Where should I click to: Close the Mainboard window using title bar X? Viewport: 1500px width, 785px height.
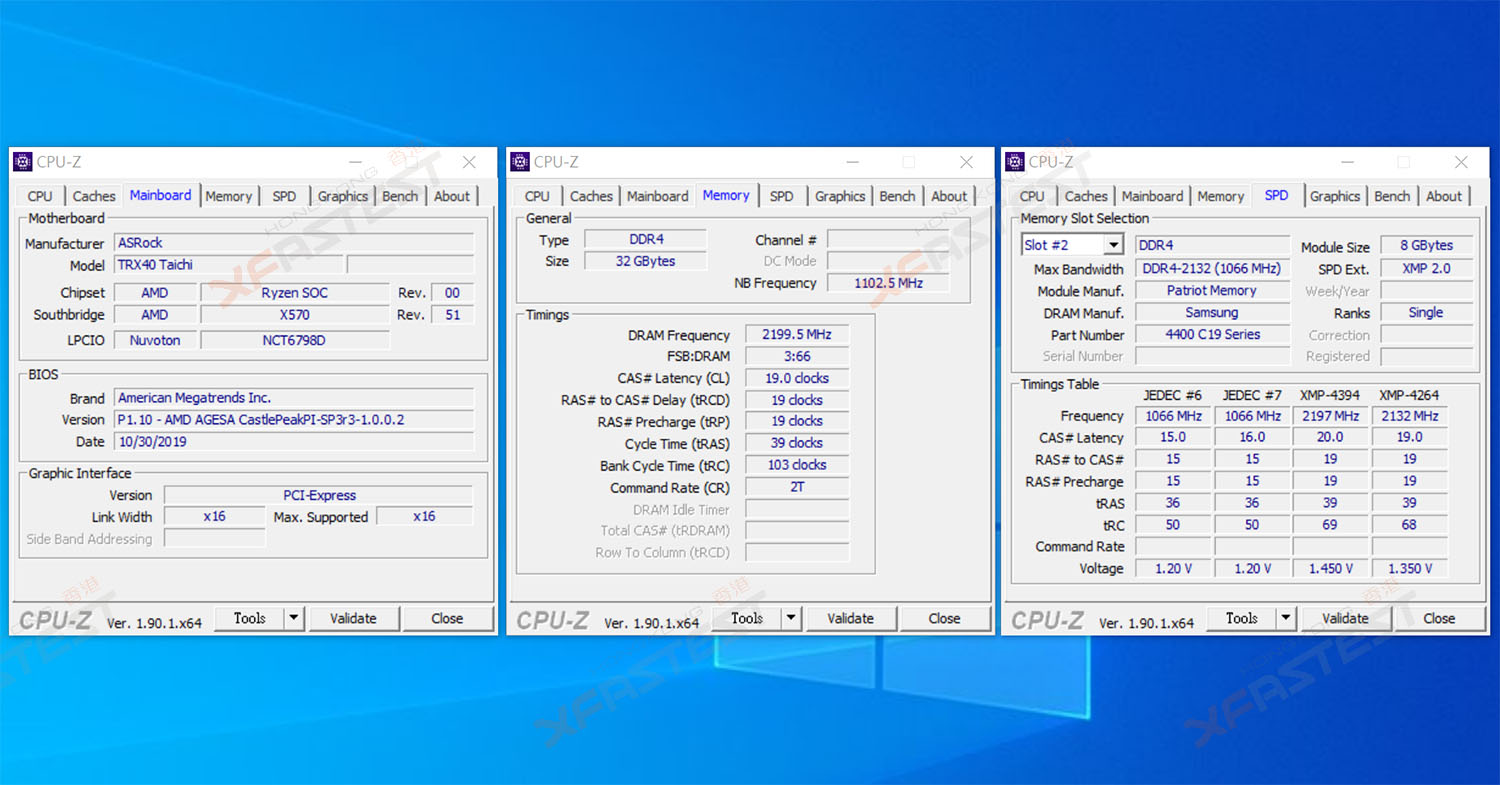tap(469, 162)
